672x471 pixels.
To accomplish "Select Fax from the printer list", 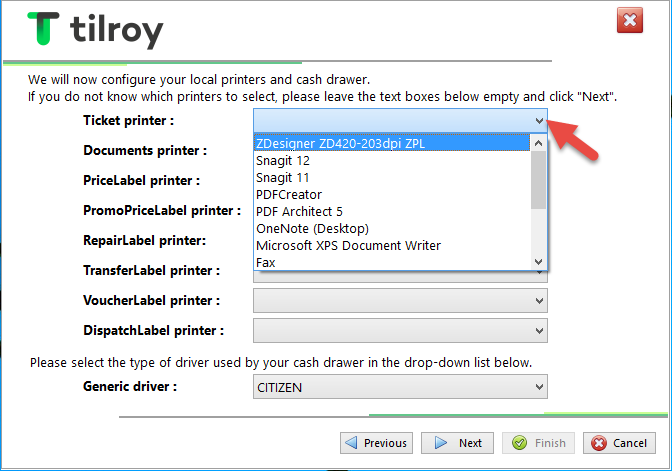I will 392,262.
